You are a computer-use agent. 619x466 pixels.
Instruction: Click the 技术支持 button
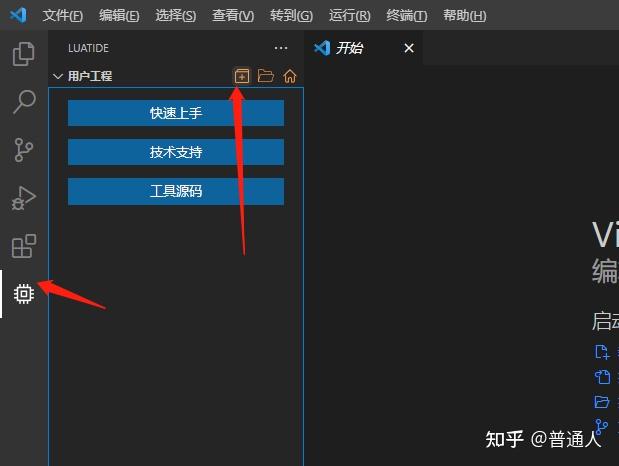click(x=176, y=152)
